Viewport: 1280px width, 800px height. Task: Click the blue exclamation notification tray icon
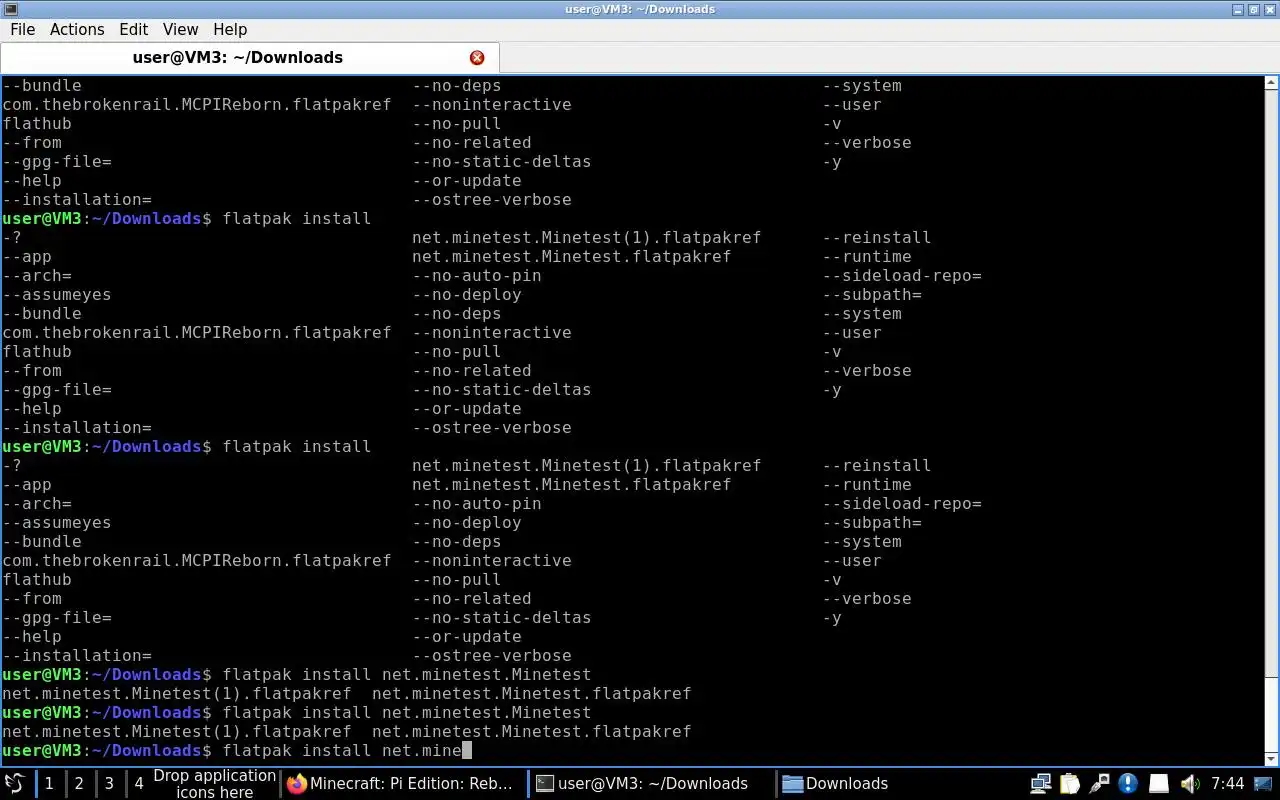click(x=1128, y=783)
